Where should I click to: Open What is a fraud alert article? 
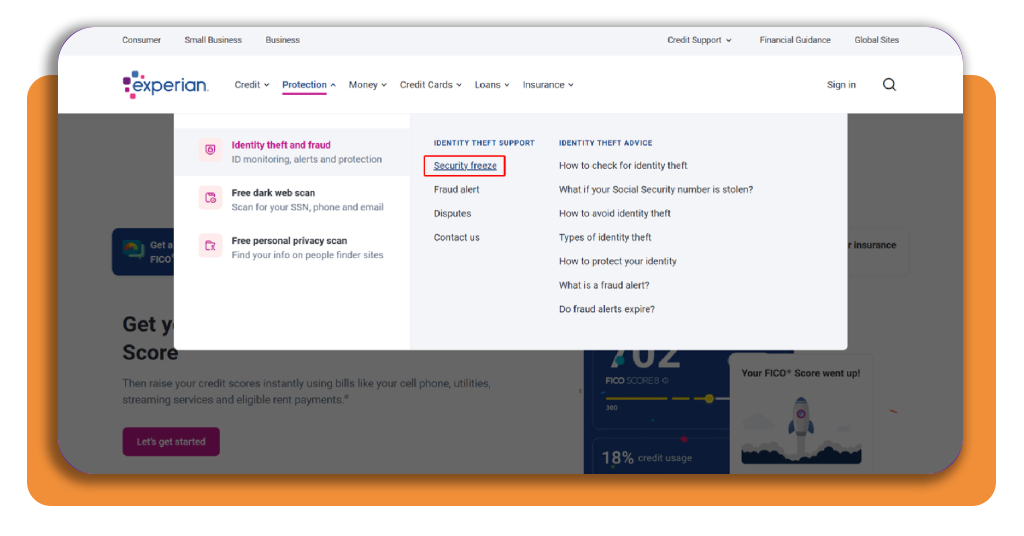coord(604,285)
